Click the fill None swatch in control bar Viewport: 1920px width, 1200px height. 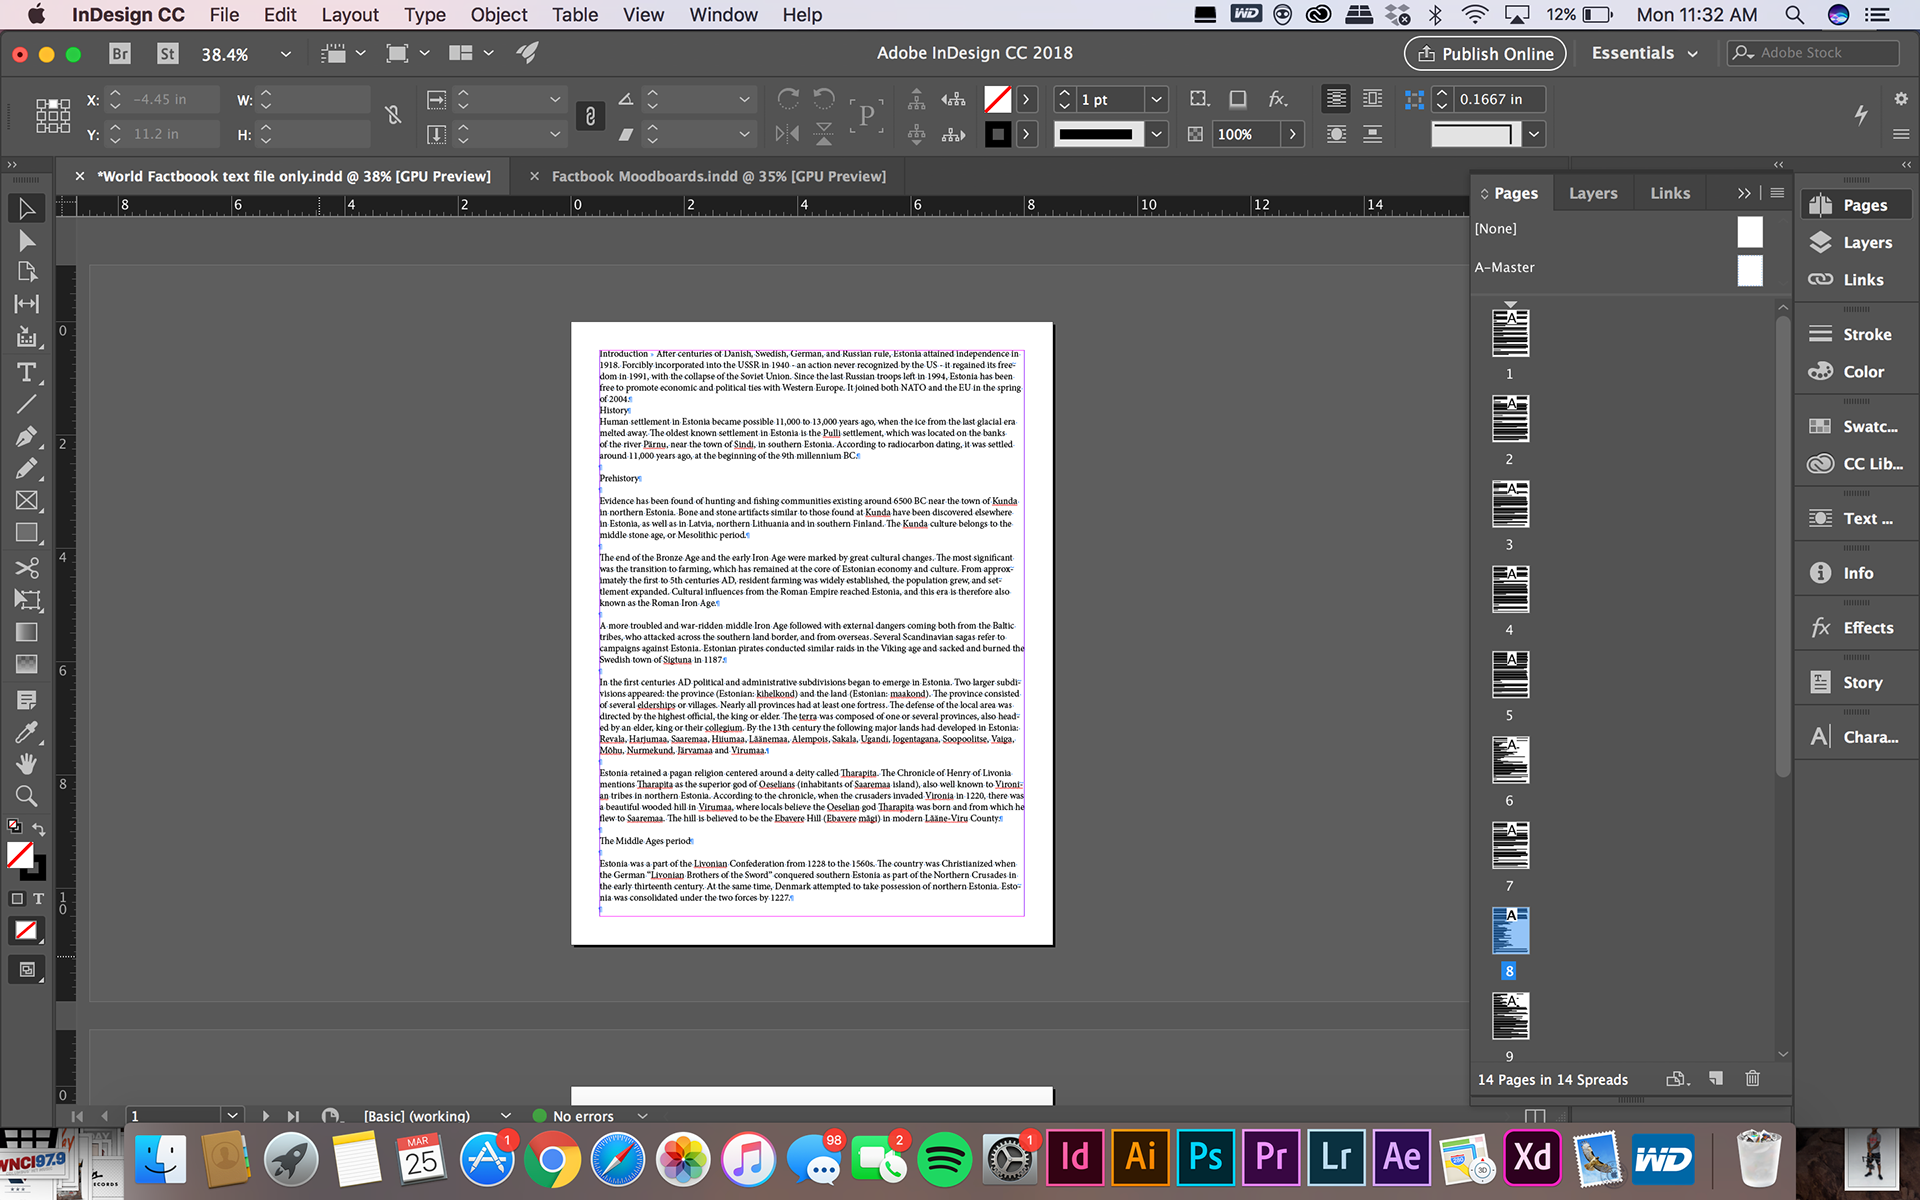[x=997, y=99]
